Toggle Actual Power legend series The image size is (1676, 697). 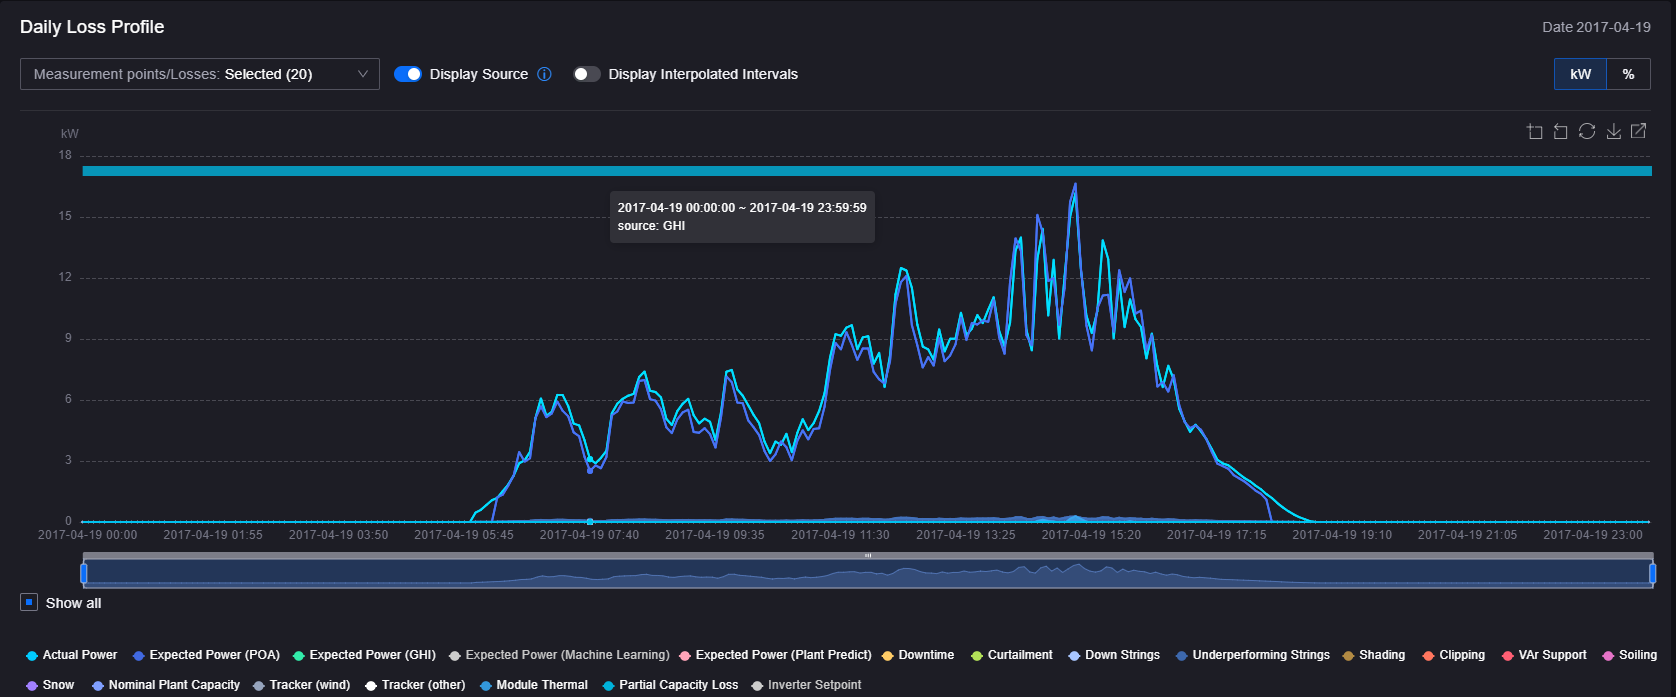(x=71, y=655)
